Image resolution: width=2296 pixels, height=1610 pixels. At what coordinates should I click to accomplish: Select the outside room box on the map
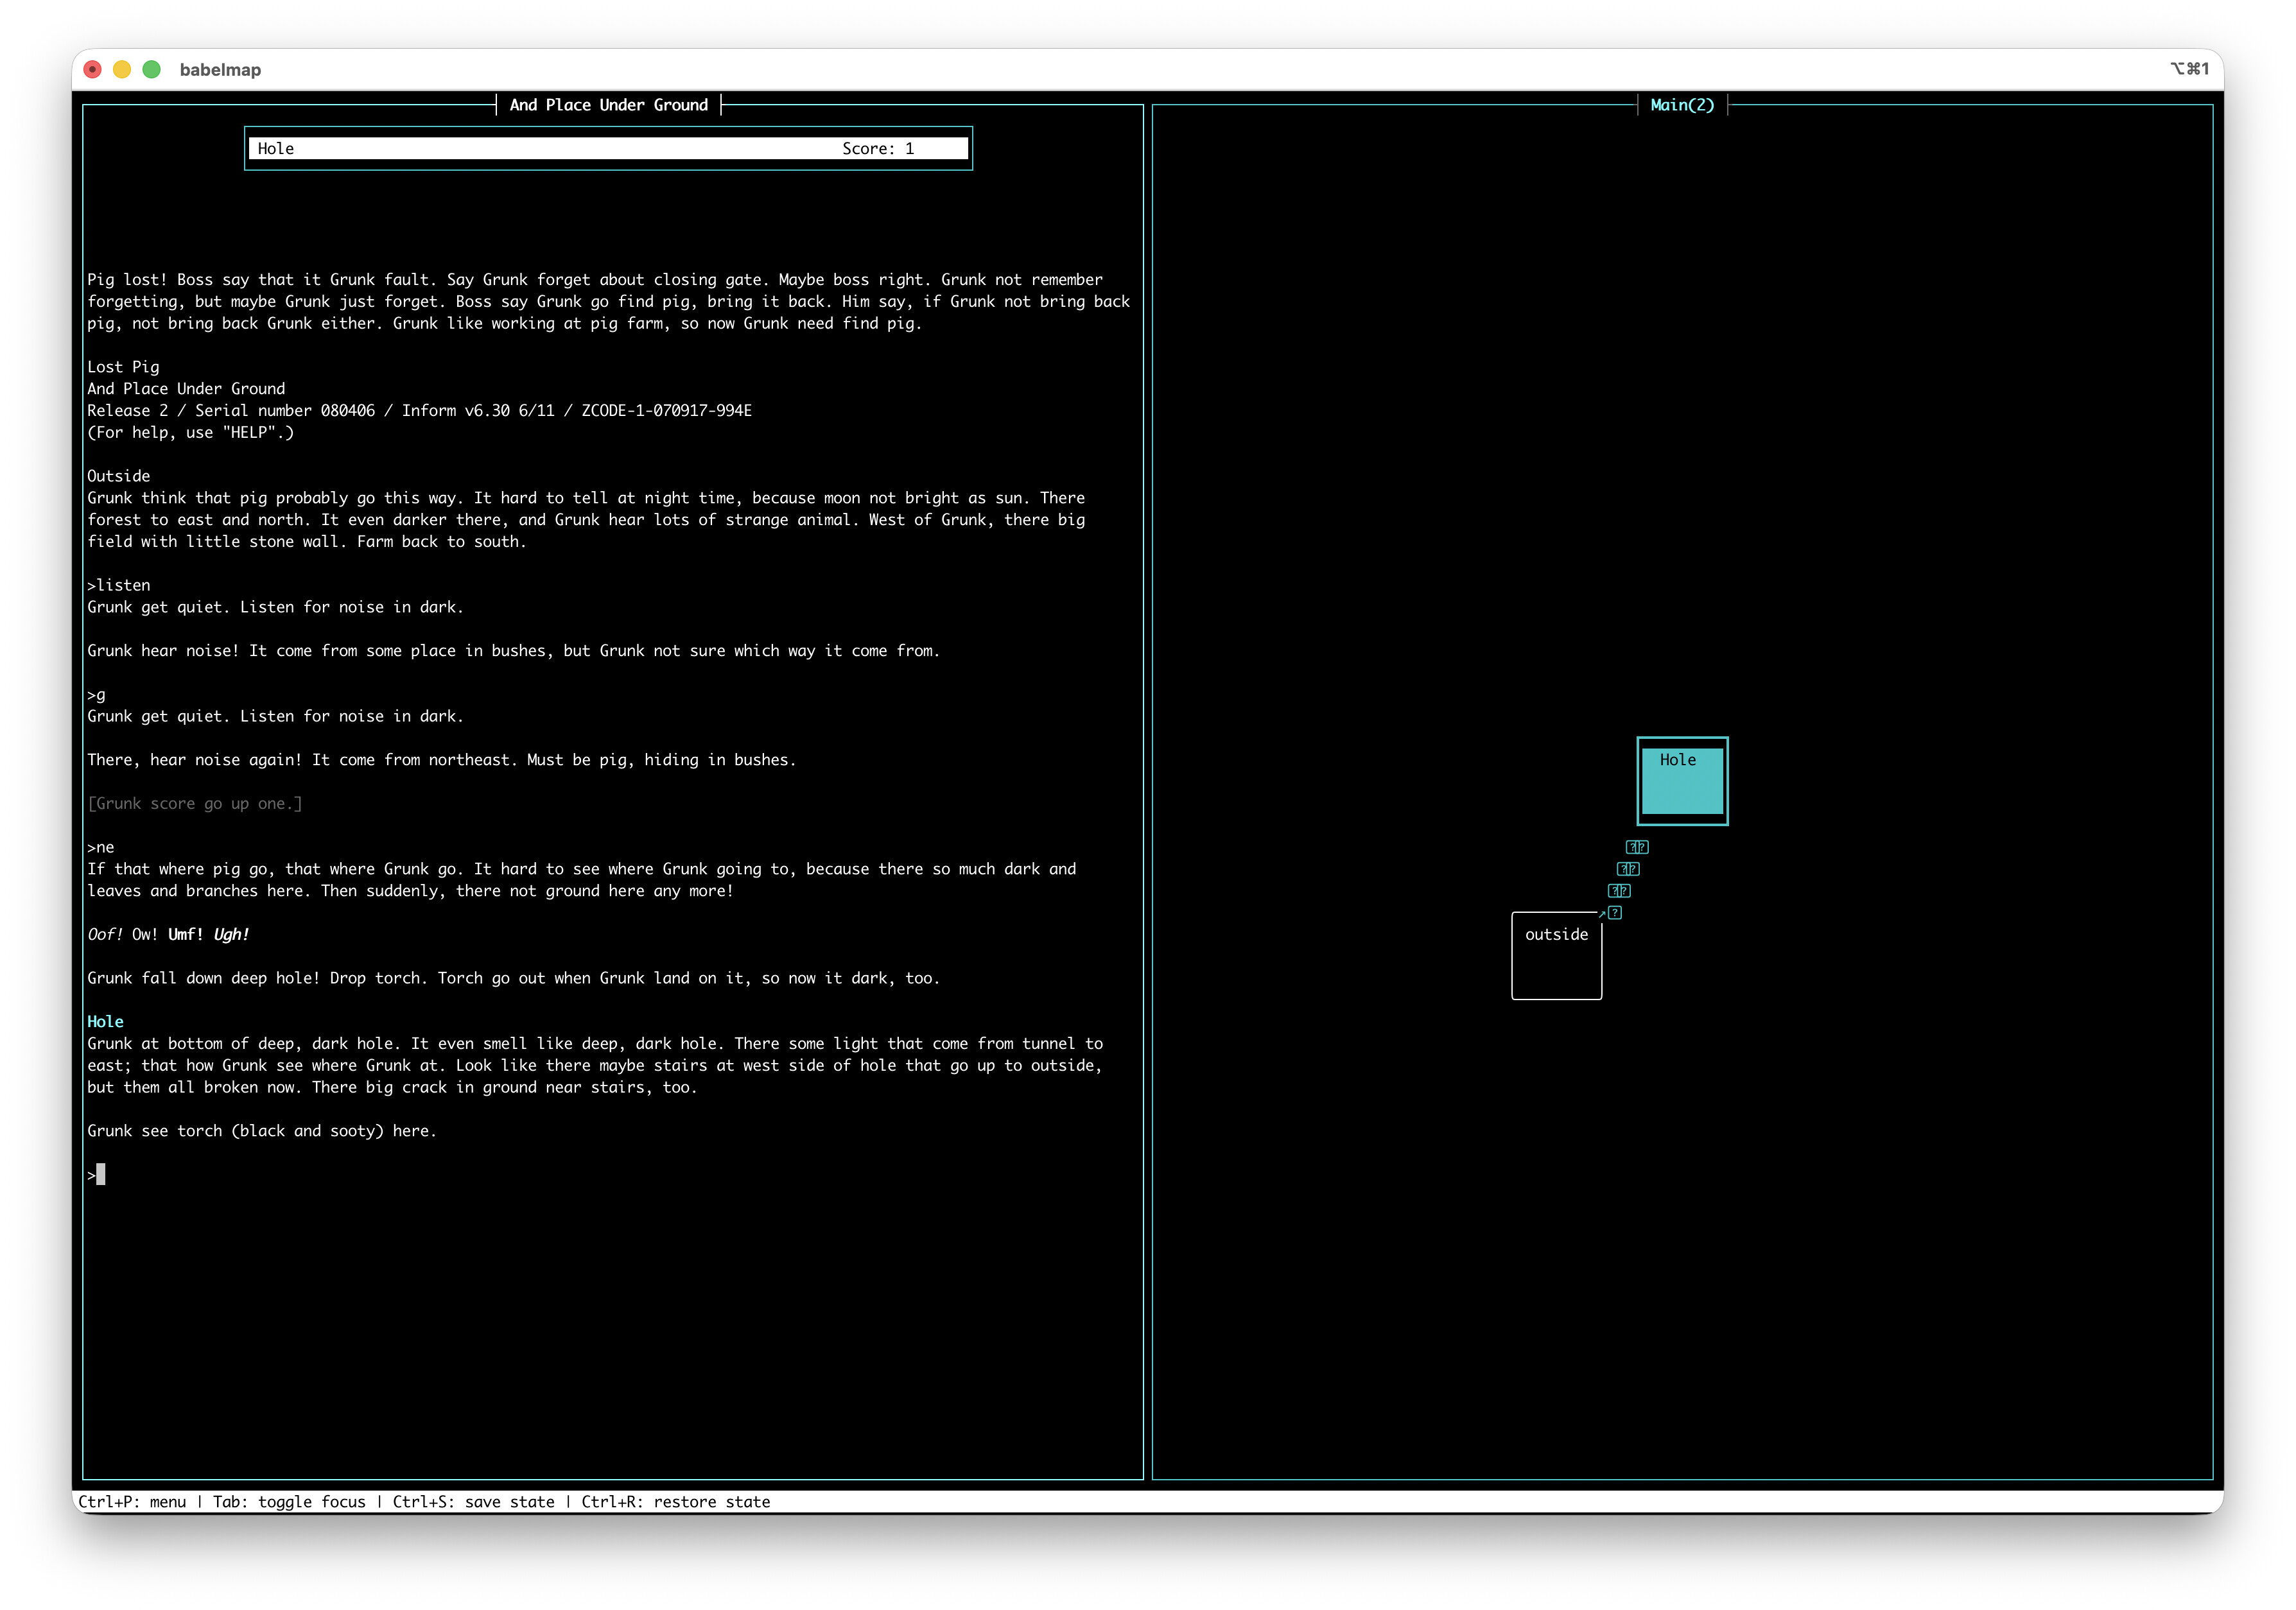(1556, 955)
